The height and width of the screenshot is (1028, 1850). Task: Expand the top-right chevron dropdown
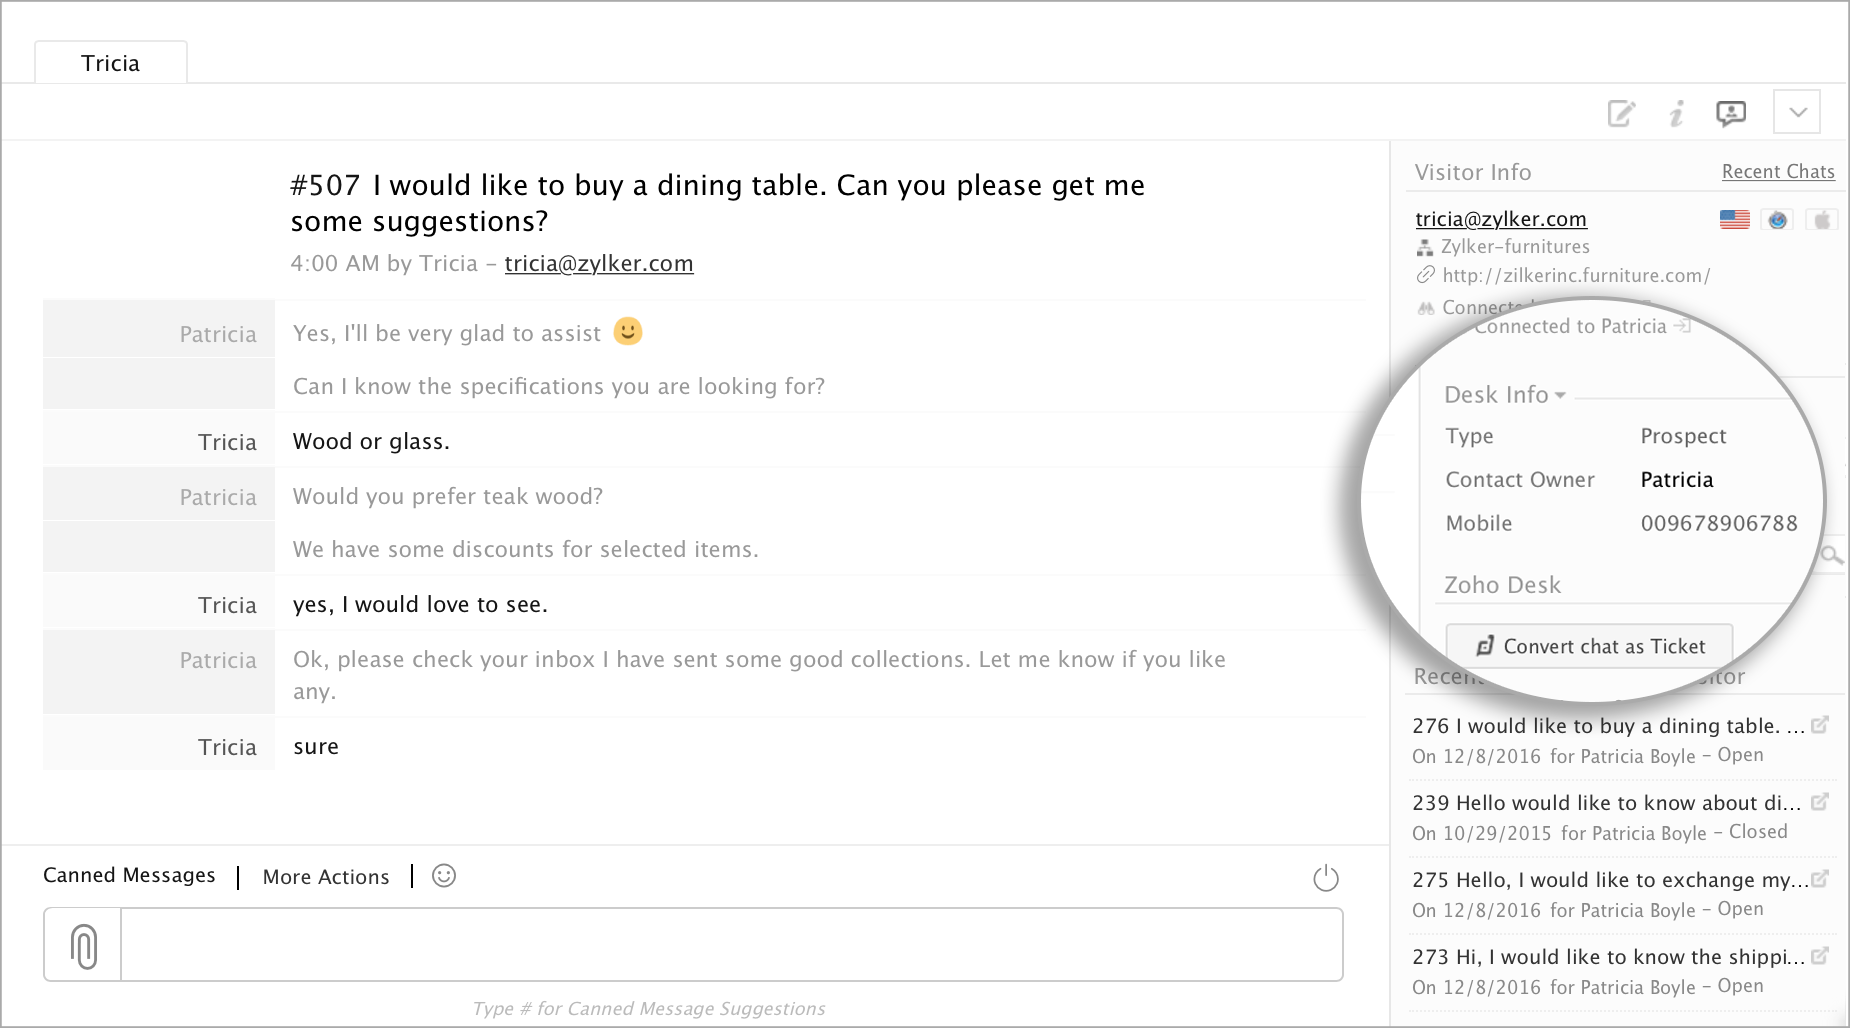[x=1797, y=112]
